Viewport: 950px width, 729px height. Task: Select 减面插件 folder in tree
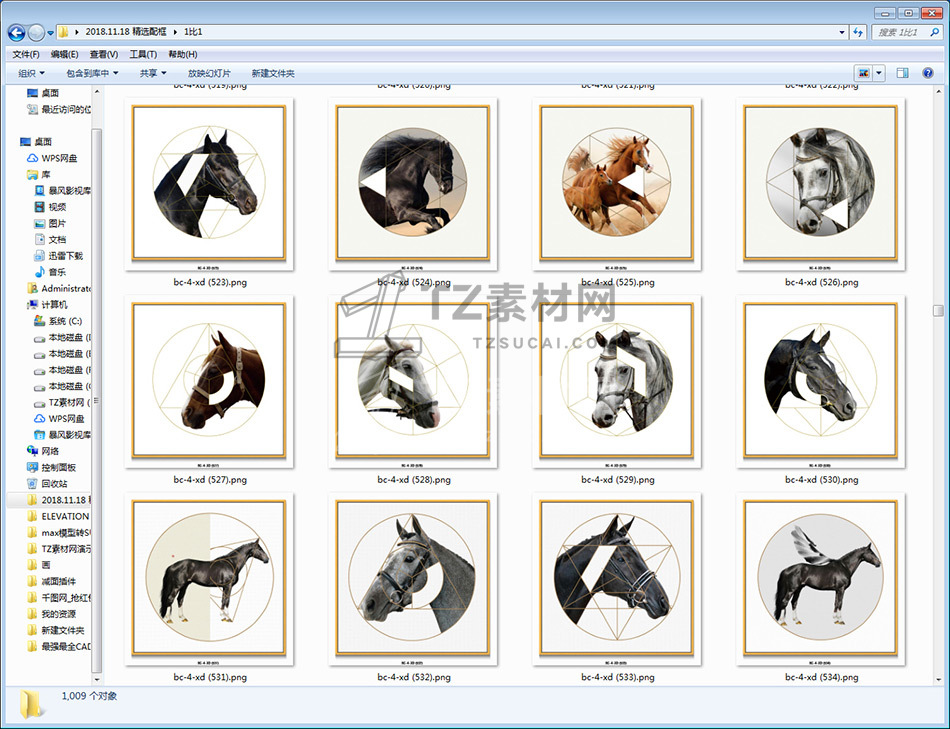pos(51,581)
